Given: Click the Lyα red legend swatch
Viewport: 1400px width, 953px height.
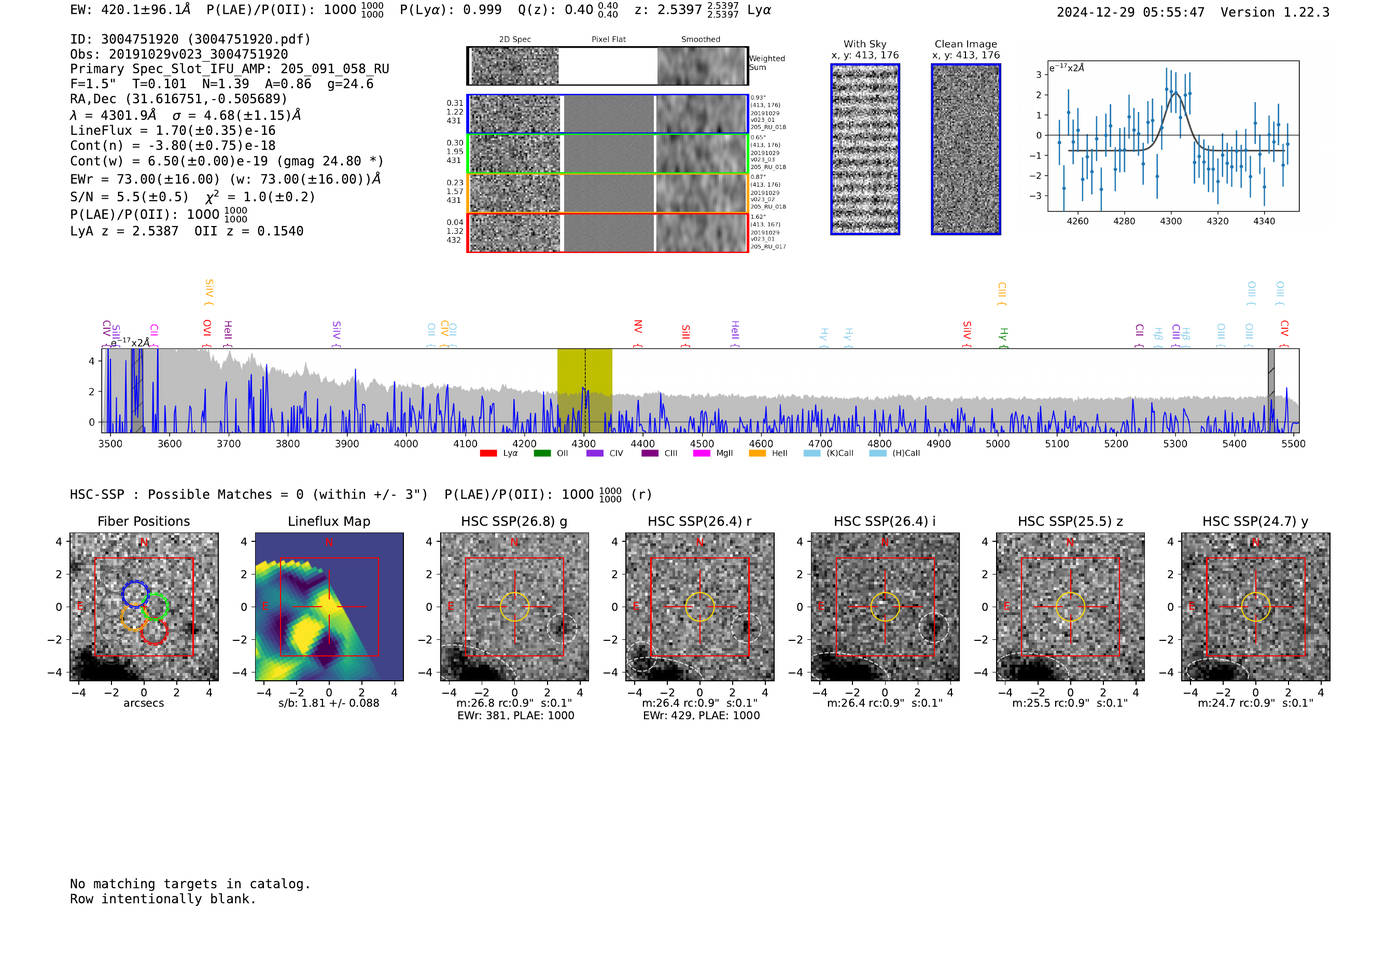Looking at the screenshot, I should tap(488, 453).
